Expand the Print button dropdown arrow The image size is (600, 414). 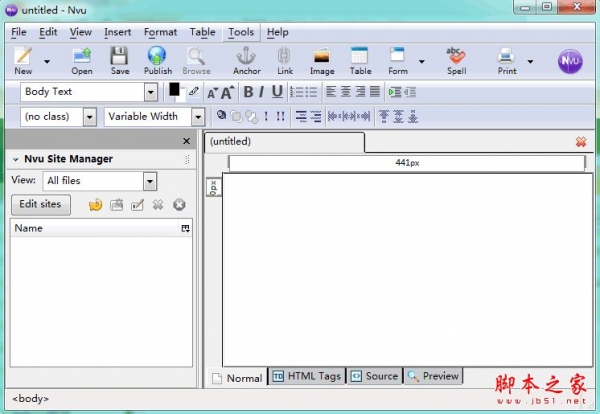point(530,61)
